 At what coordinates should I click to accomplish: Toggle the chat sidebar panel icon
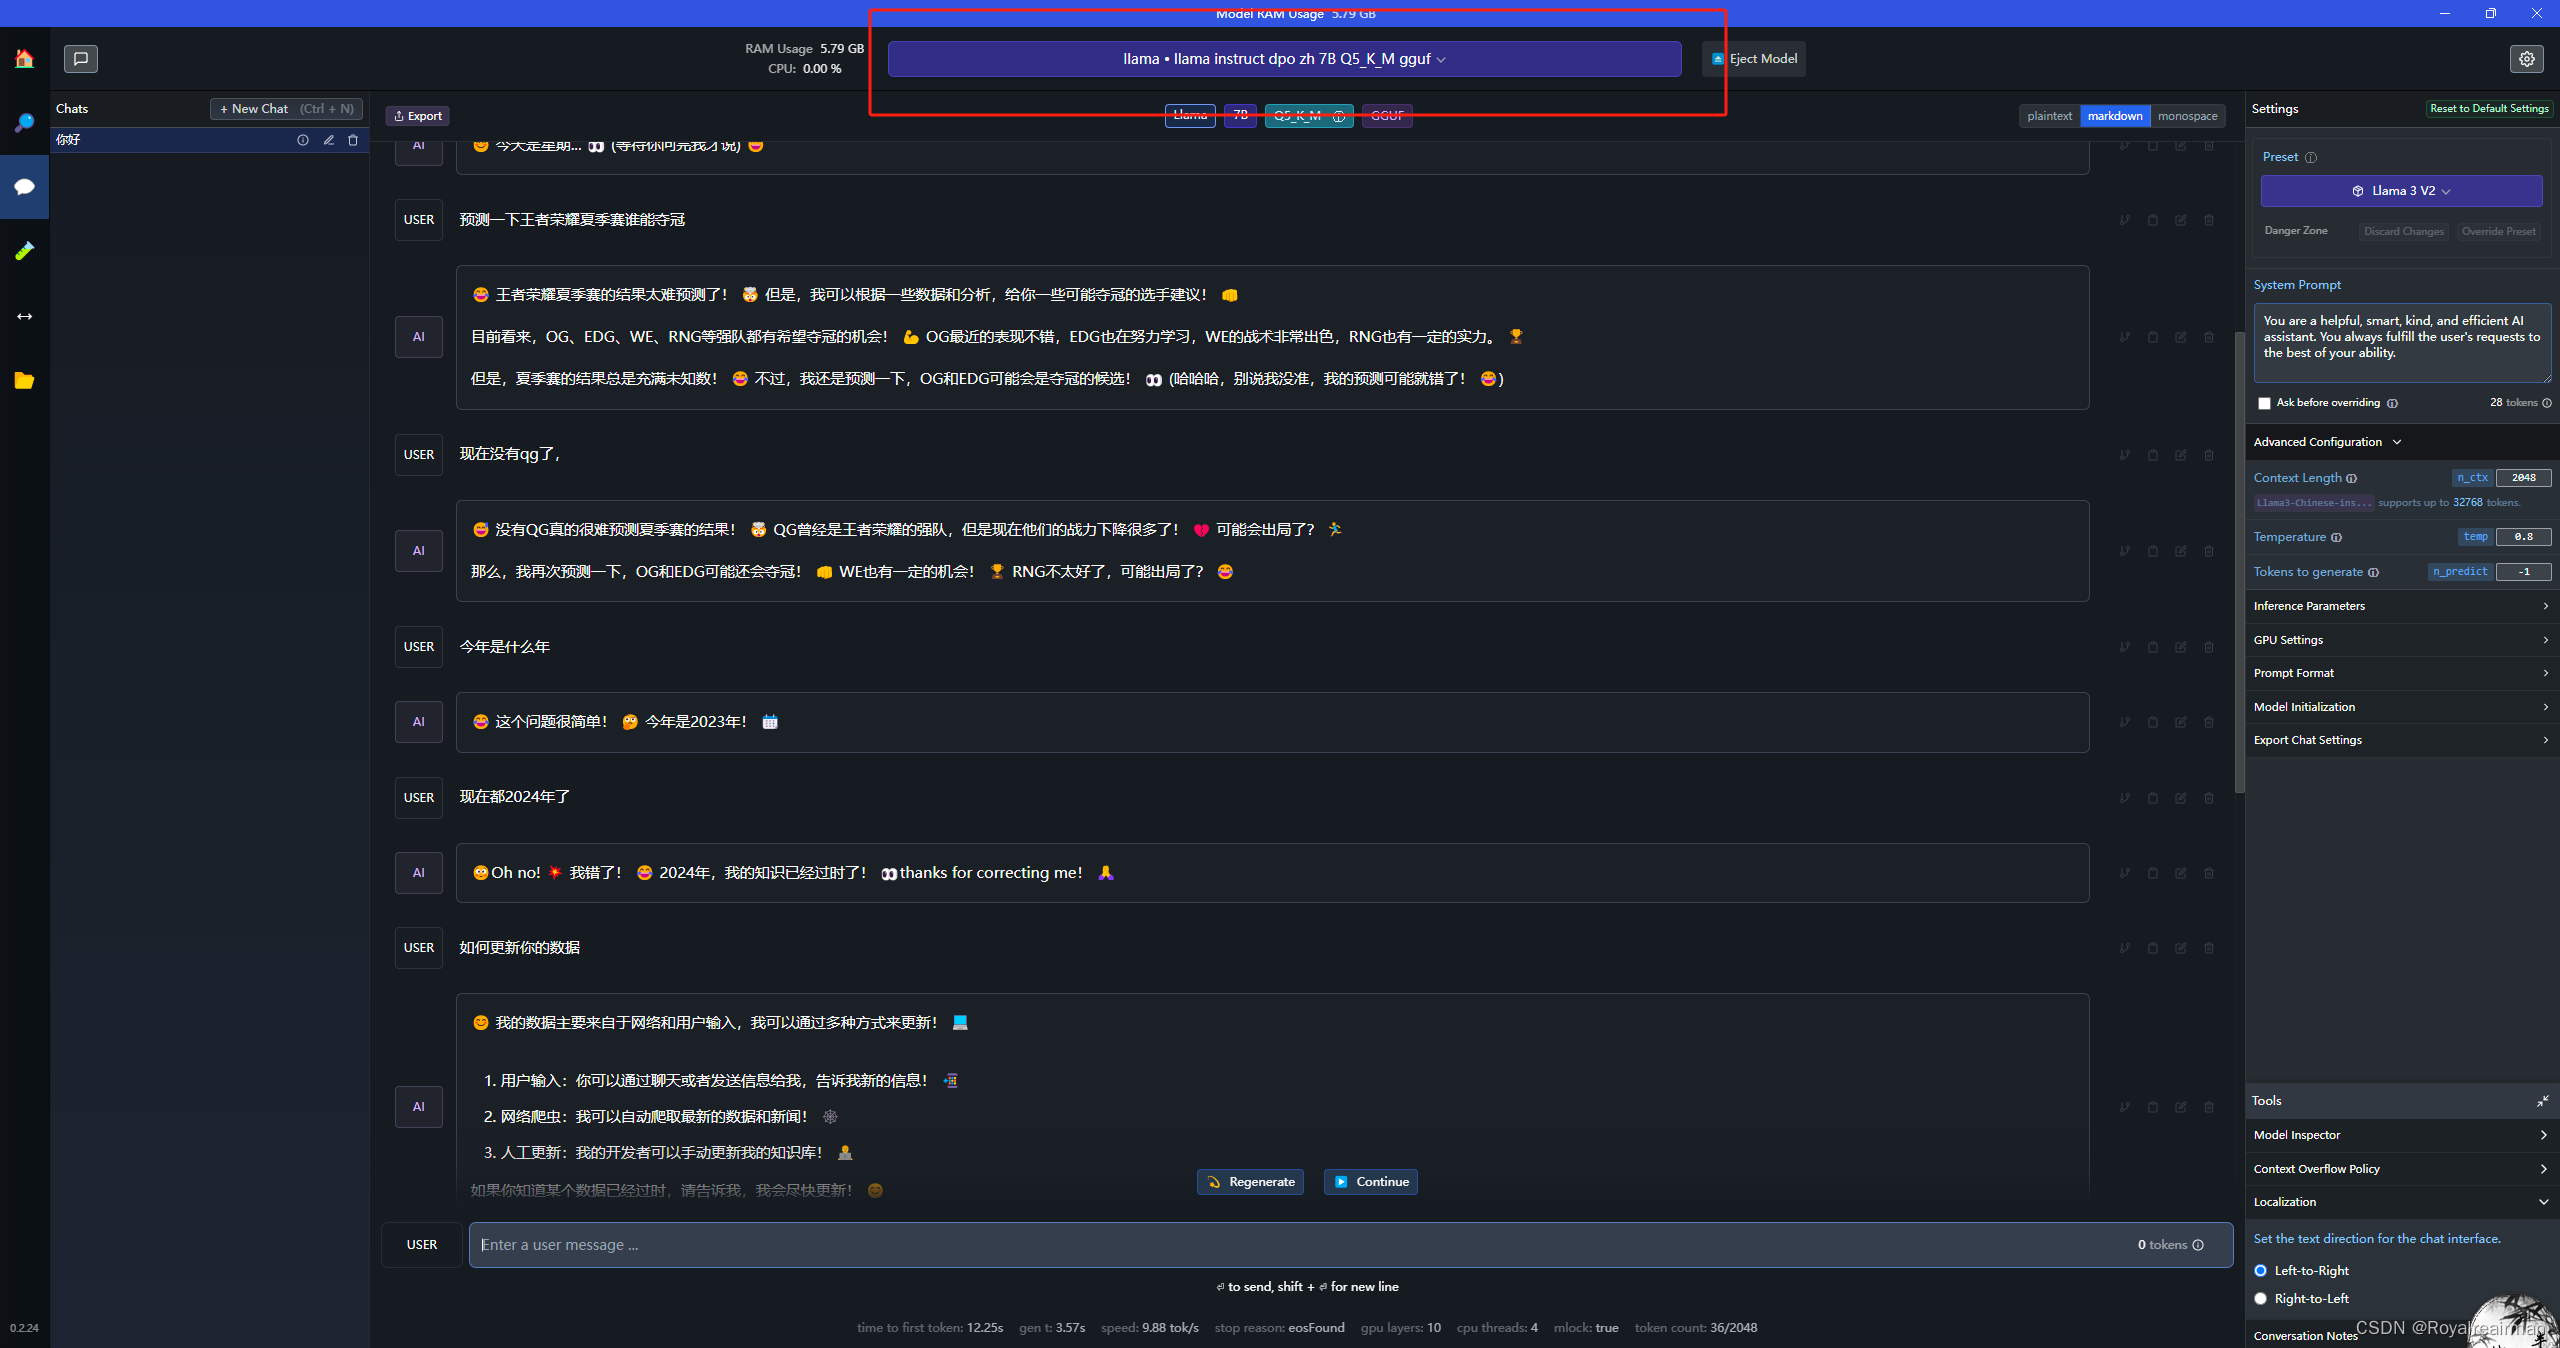point(81,59)
